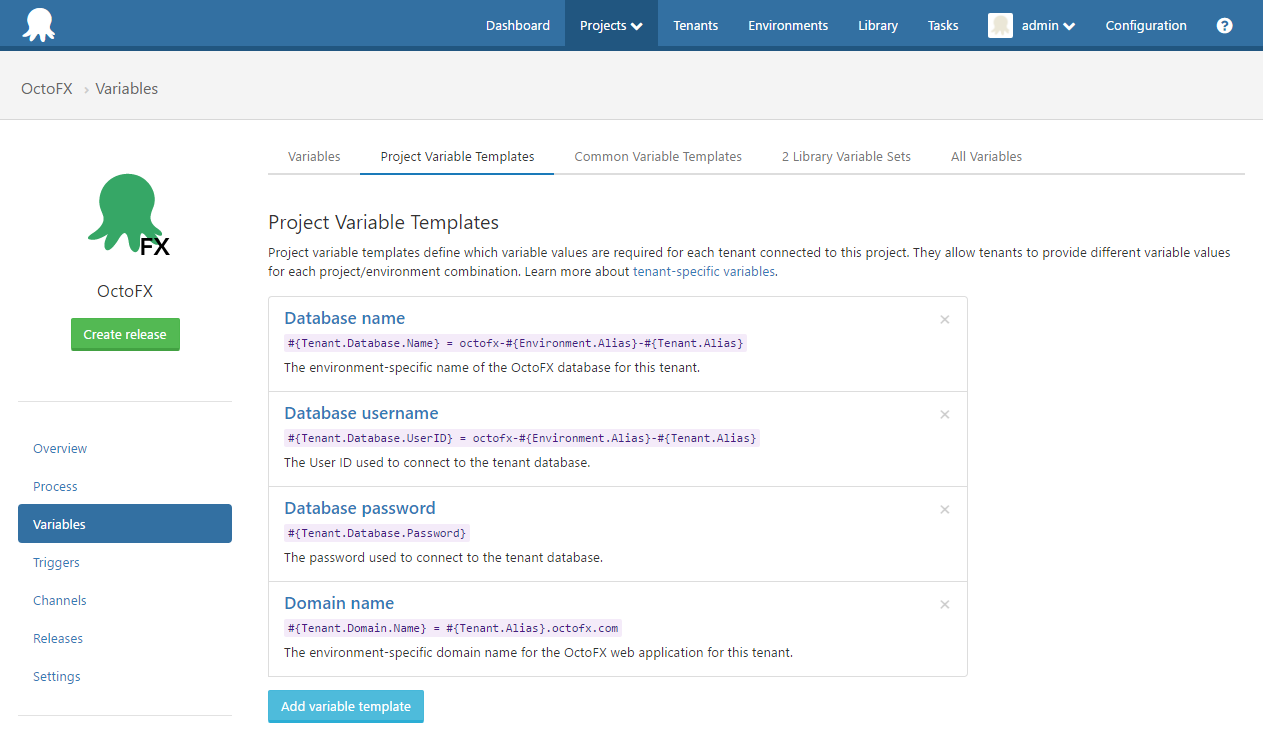Screen dimensions: 1263x739
Task: Open the help question mark icon
Action: [x=1224, y=25]
